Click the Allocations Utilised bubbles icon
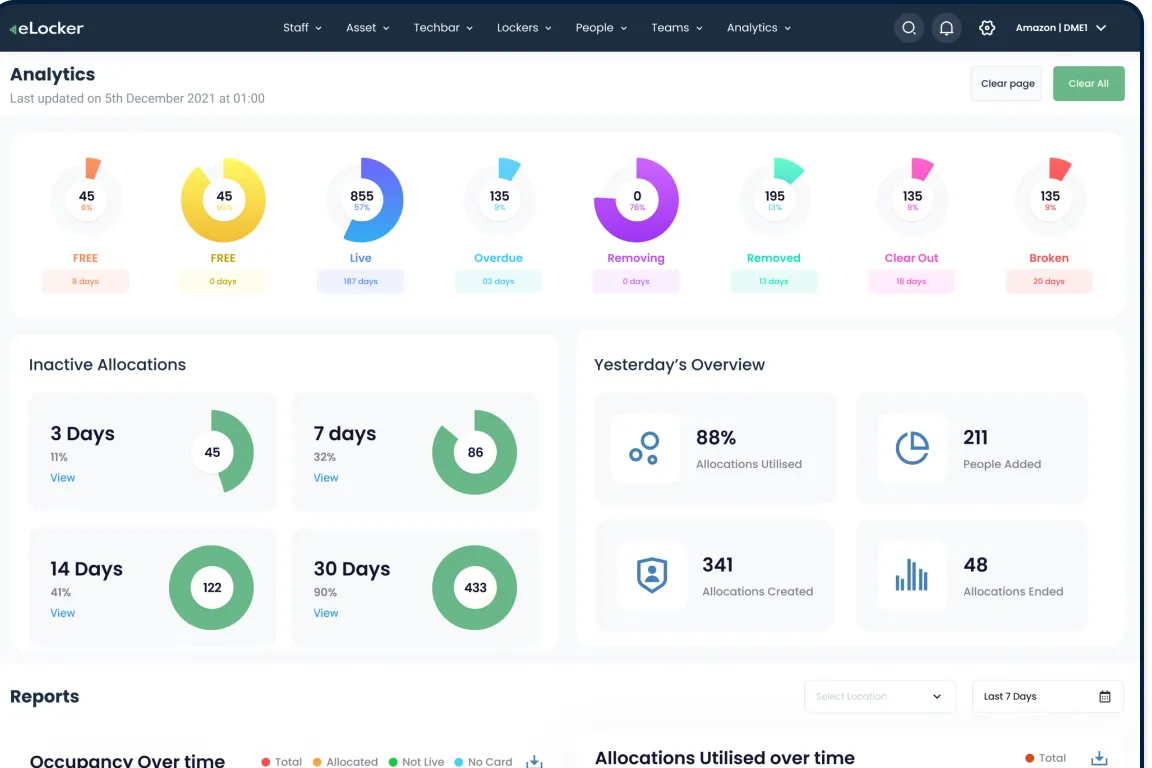The image size is (1152, 768). 645,448
